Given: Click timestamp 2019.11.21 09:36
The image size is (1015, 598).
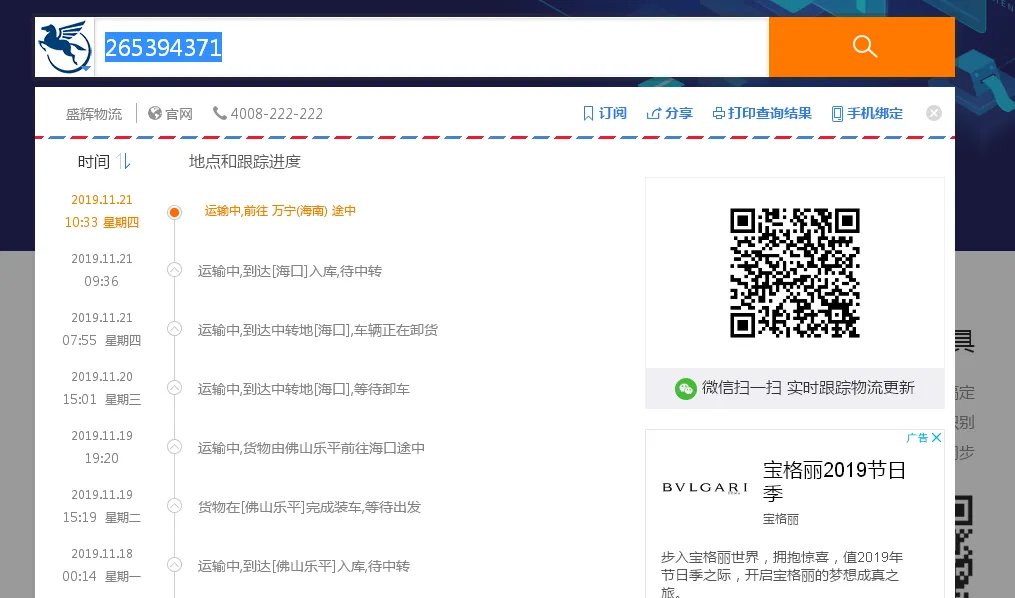Looking at the screenshot, I should 102,270.
